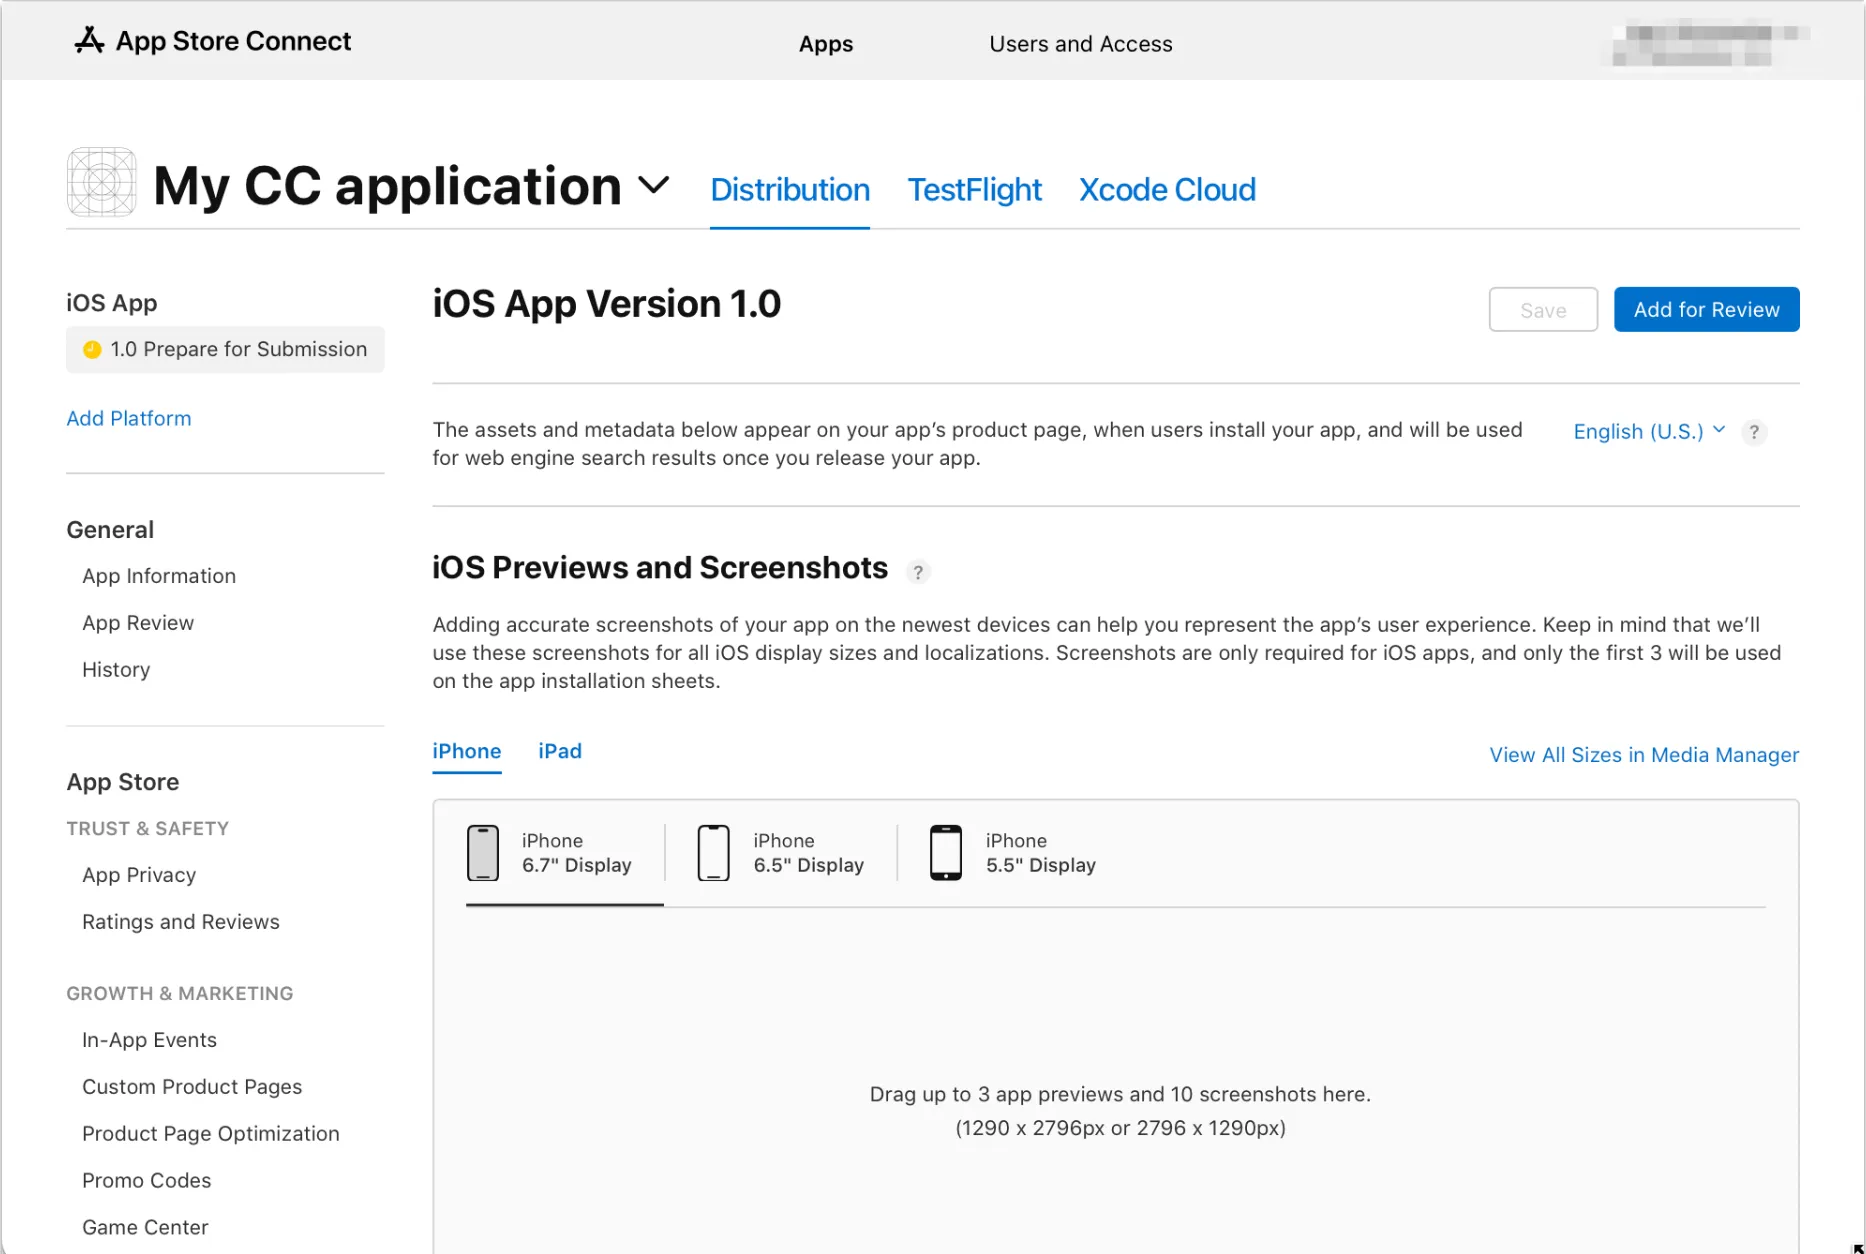Switch to the iPad screenshots tab
1866x1254 pixels.
pos(560,751)
